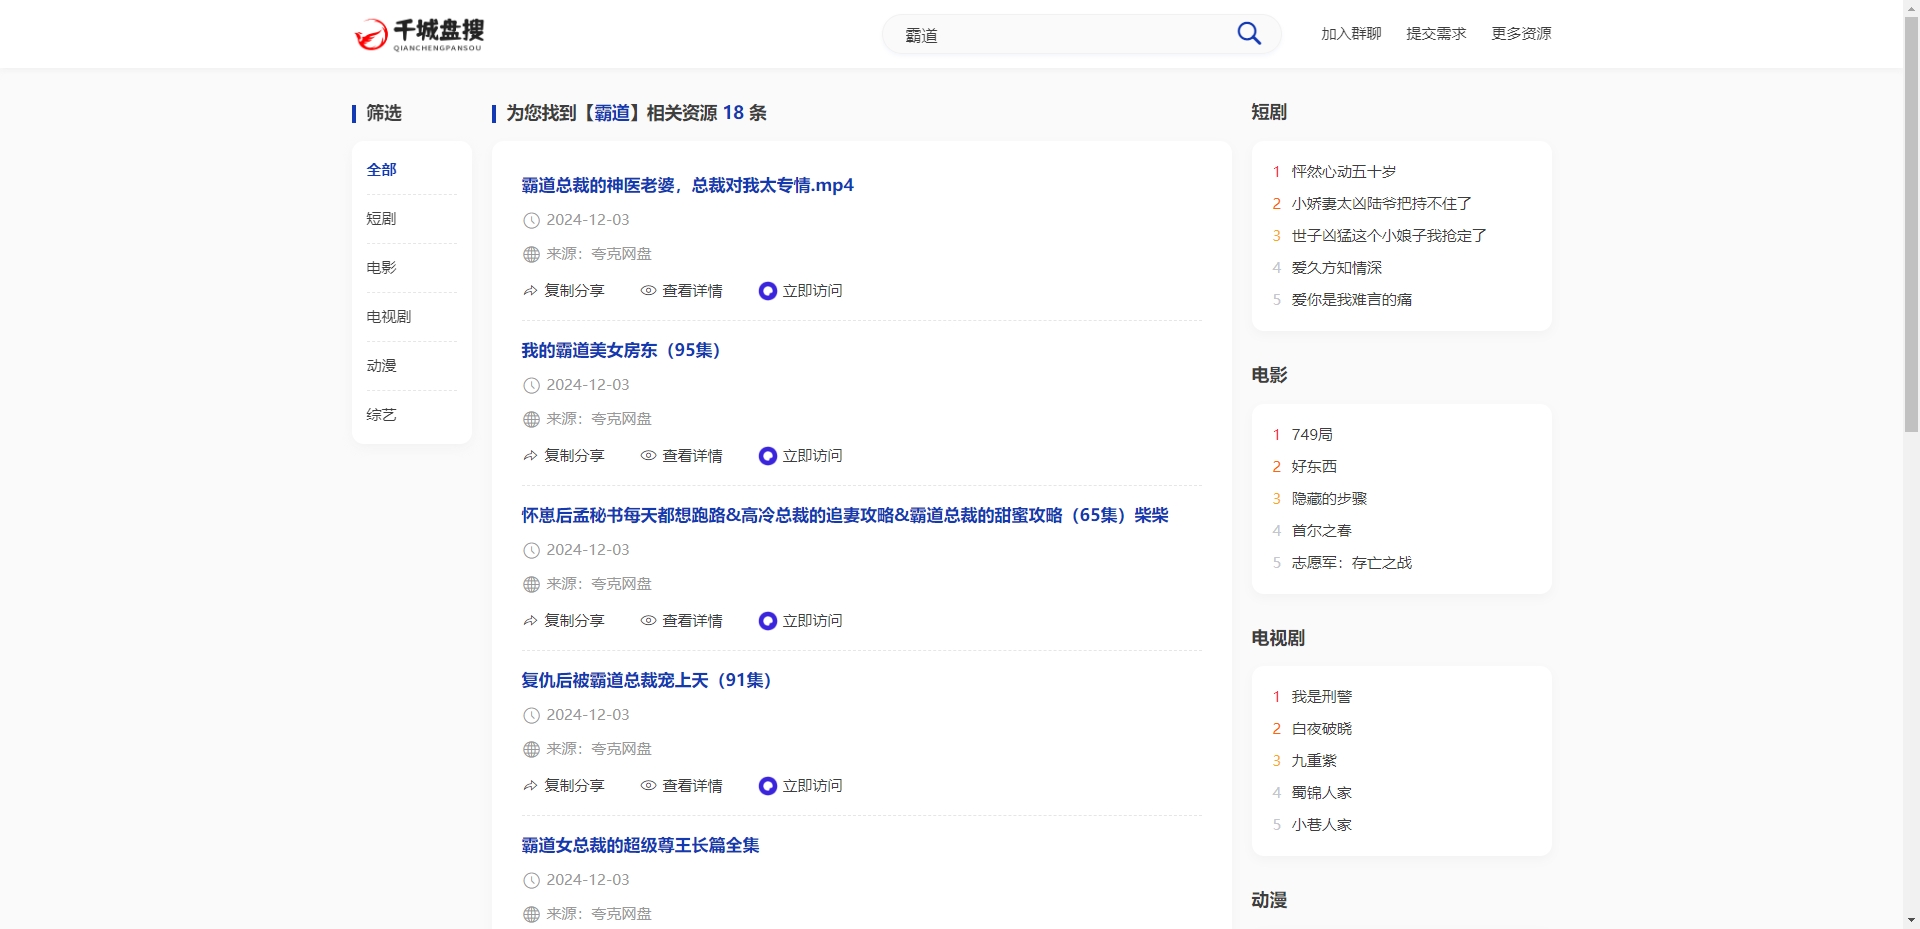Click 我是刑警 in the 电视剧 ranking
Viewport: 1920px width, 929px height.
(1322, 696)
